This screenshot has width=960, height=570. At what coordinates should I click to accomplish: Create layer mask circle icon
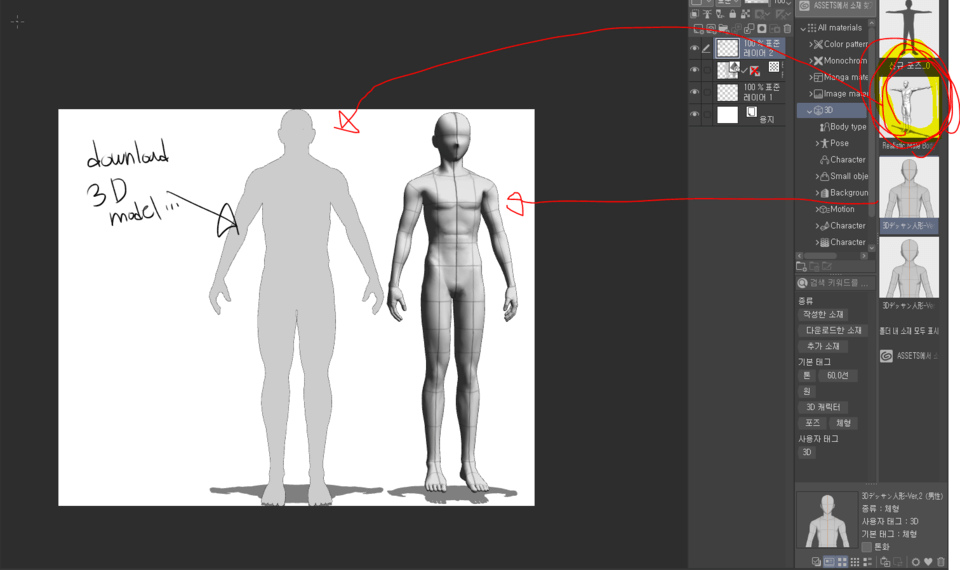click(x=762, y=29)
